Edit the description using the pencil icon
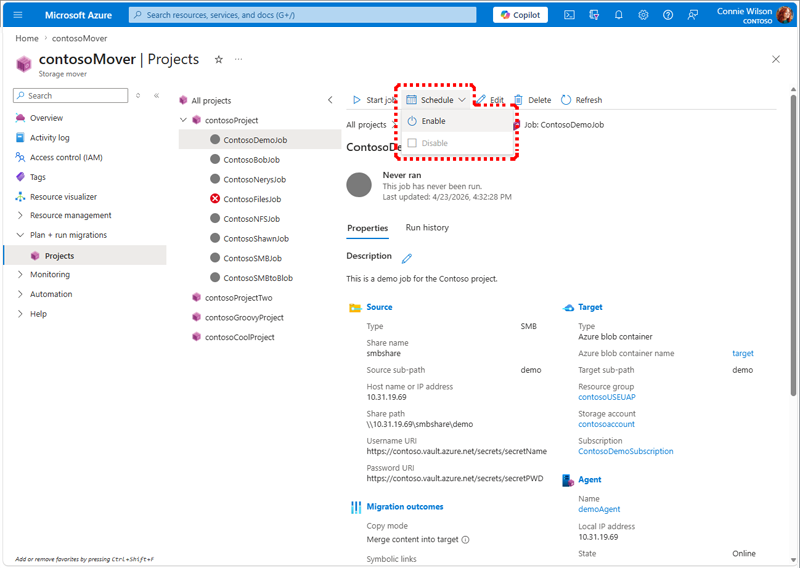800x568 pixels. (407, 258)
